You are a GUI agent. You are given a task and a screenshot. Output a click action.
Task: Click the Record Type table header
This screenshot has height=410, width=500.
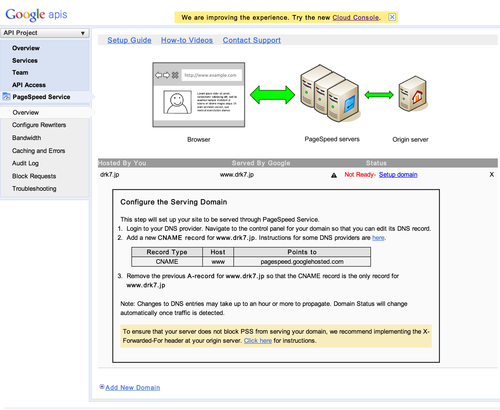167,252
